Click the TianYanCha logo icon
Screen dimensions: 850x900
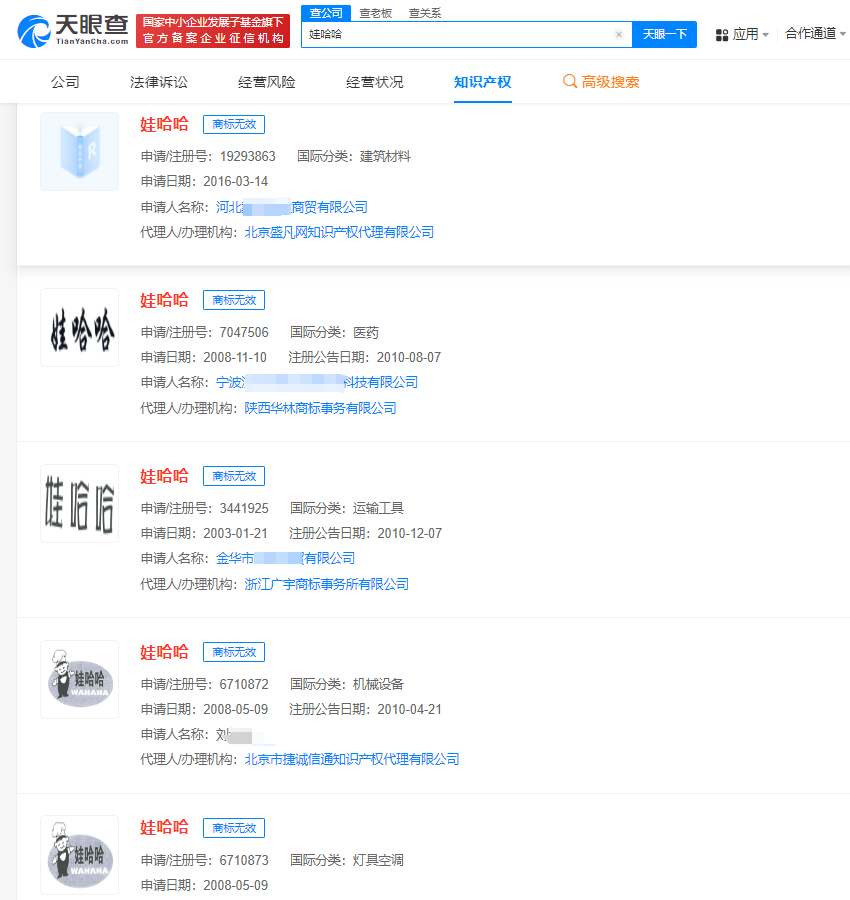pos(32,30)
